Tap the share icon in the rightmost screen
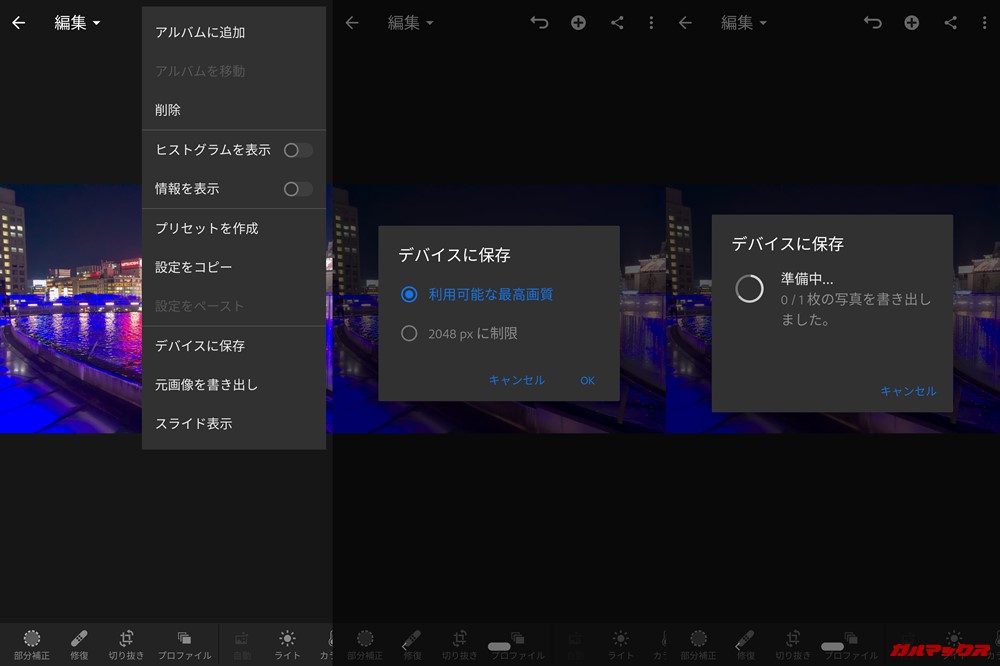 coord(950,23)
